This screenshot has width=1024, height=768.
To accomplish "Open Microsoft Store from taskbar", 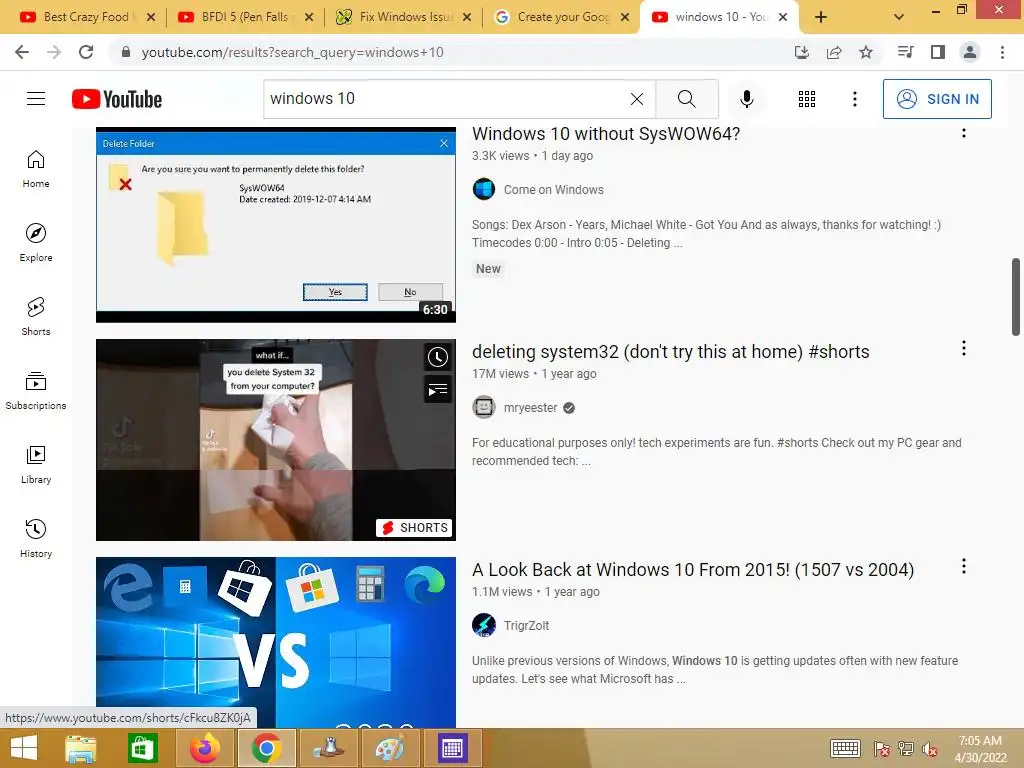I will (142, 748).
